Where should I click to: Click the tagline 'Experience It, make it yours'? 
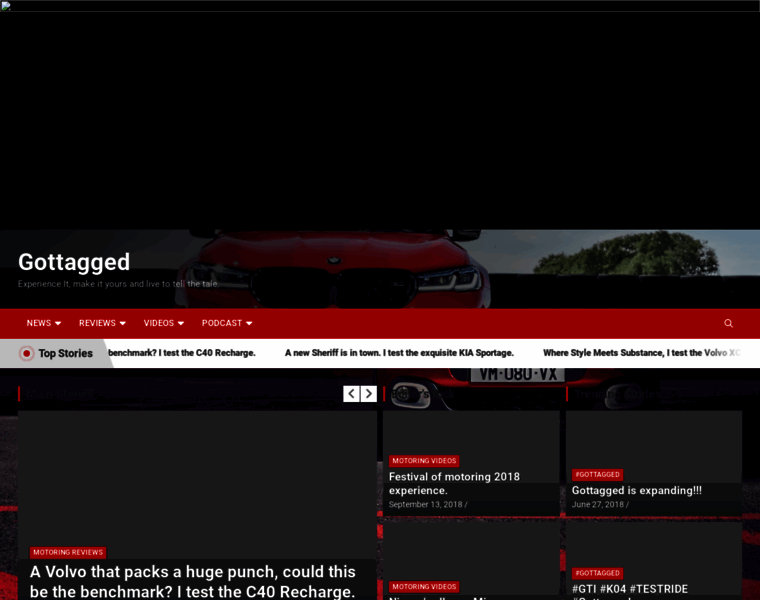coord(118,284)
